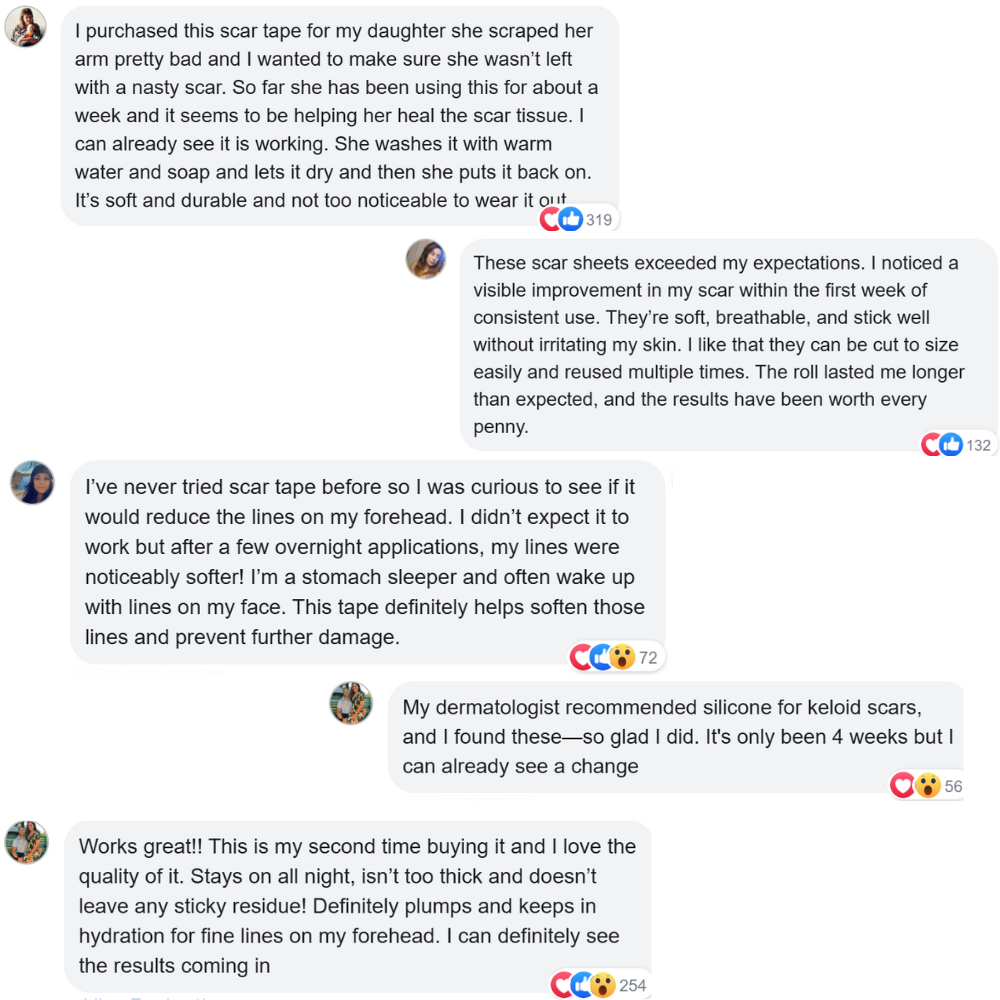1000x1000 pixels.
Task: Open the 56 reactions count
Action: tap(953, 786)
